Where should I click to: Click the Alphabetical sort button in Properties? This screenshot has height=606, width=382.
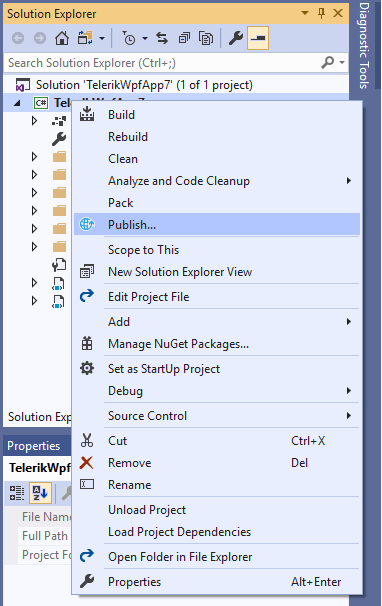coord(41,493)
